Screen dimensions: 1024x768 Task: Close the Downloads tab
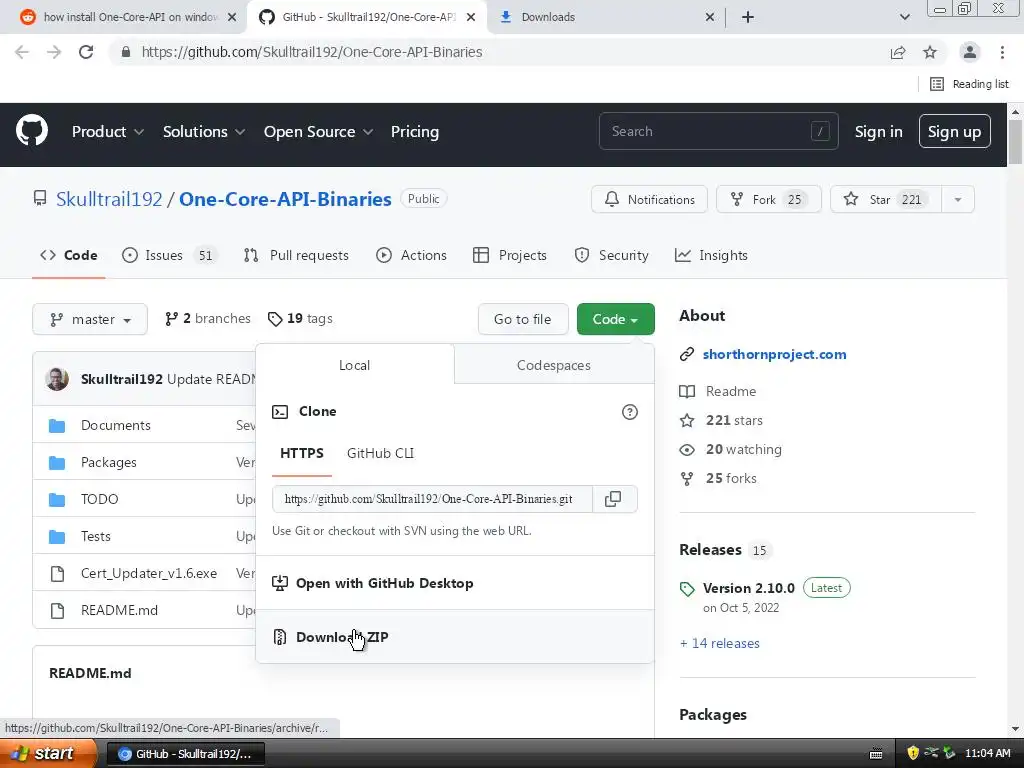710,17
